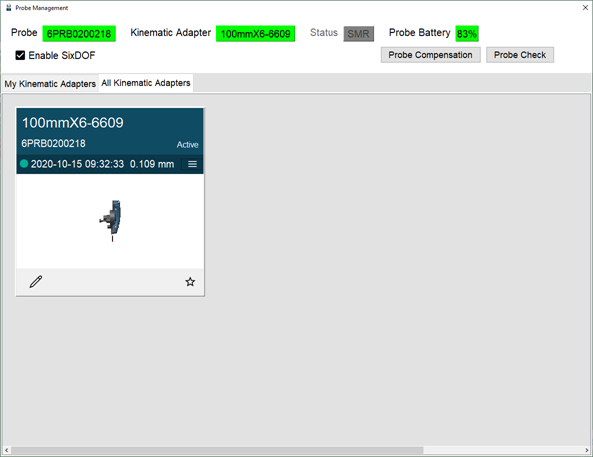This screenshot has height=457, width=593.
Task: Switch to My Kinematic Adapters tab
Action: [50, 84]
